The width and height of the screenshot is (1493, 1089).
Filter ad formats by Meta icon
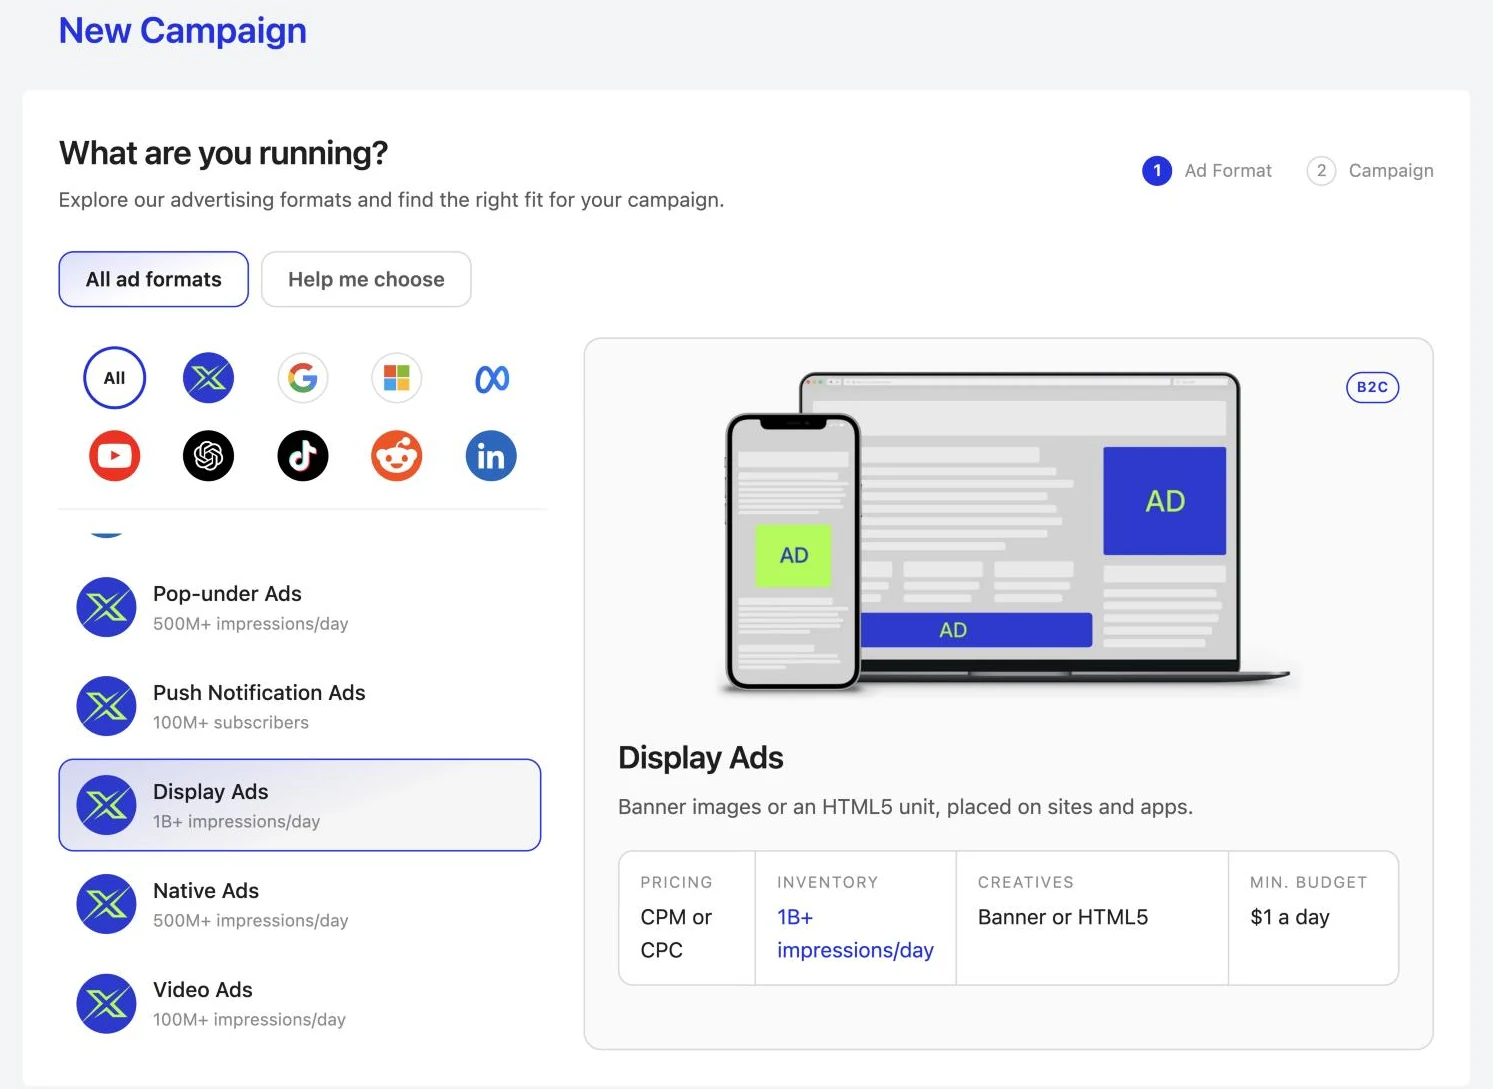[492, 378]
